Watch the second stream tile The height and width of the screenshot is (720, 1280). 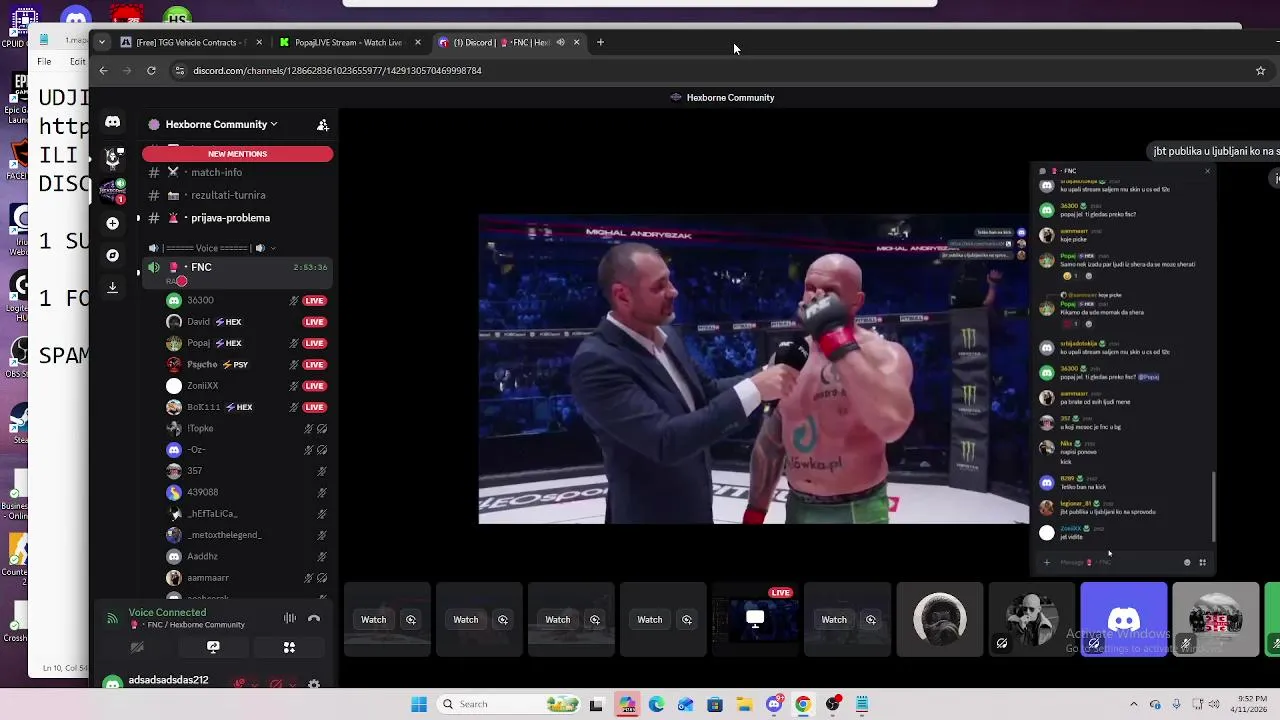(x=466, y=620)
